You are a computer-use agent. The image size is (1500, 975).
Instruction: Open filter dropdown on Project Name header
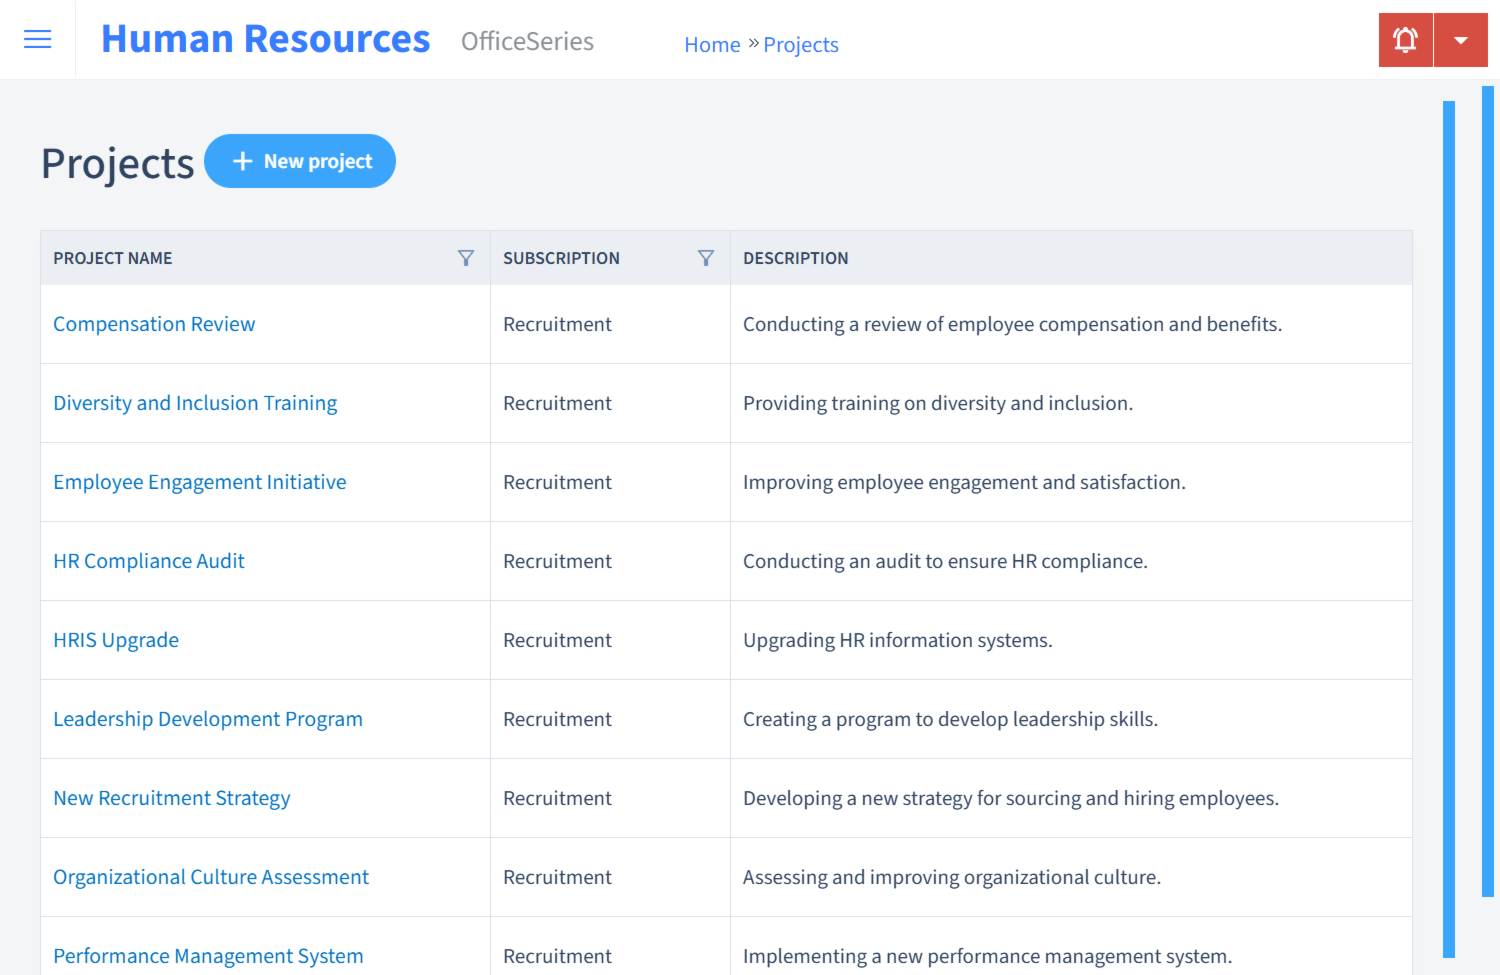click(x=466, y=257)
